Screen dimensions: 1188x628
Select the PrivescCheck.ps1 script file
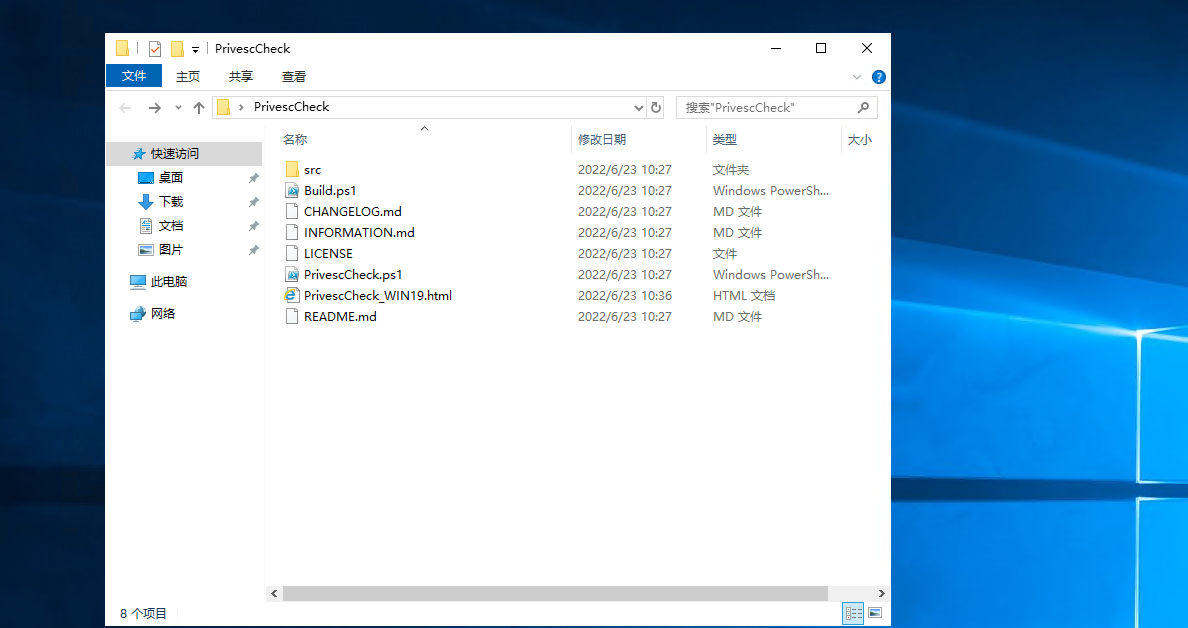pyautogui.click(x=352, y=274)
